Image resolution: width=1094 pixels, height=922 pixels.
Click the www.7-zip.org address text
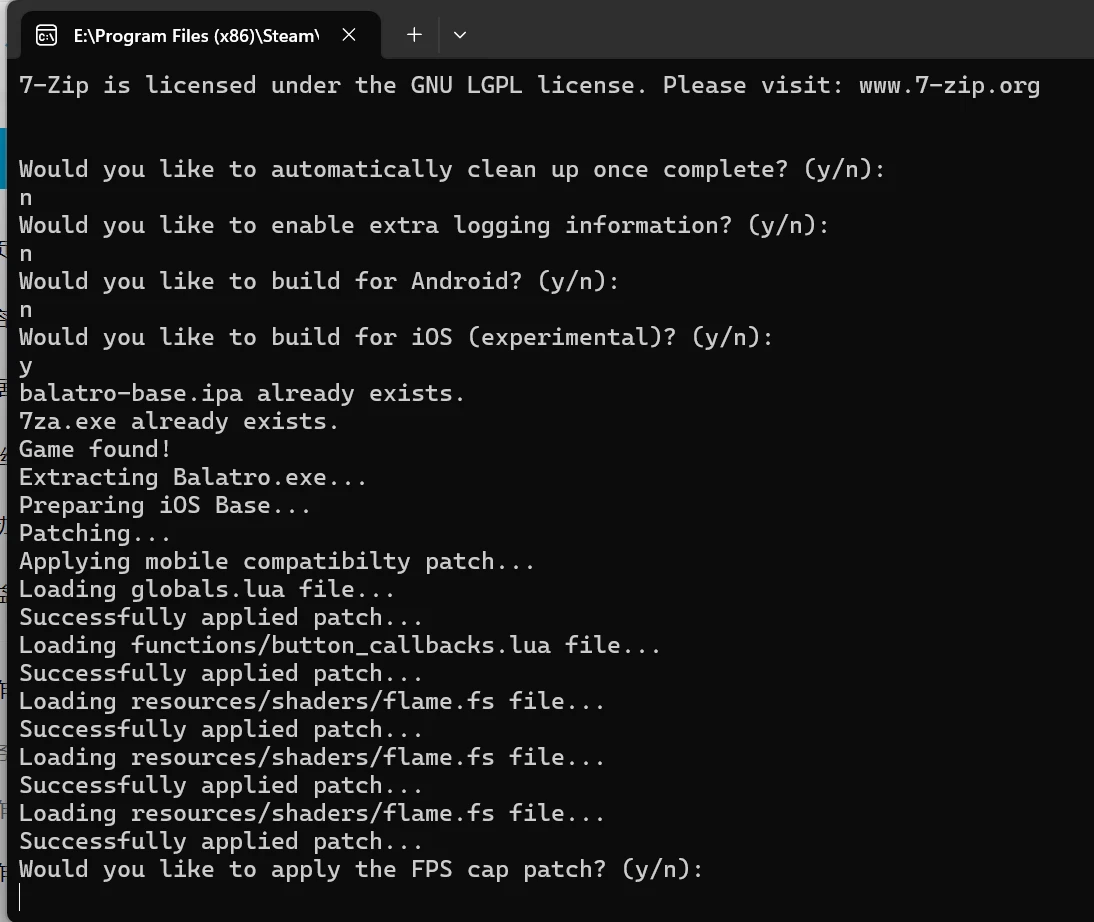click(x=949, y=86)
